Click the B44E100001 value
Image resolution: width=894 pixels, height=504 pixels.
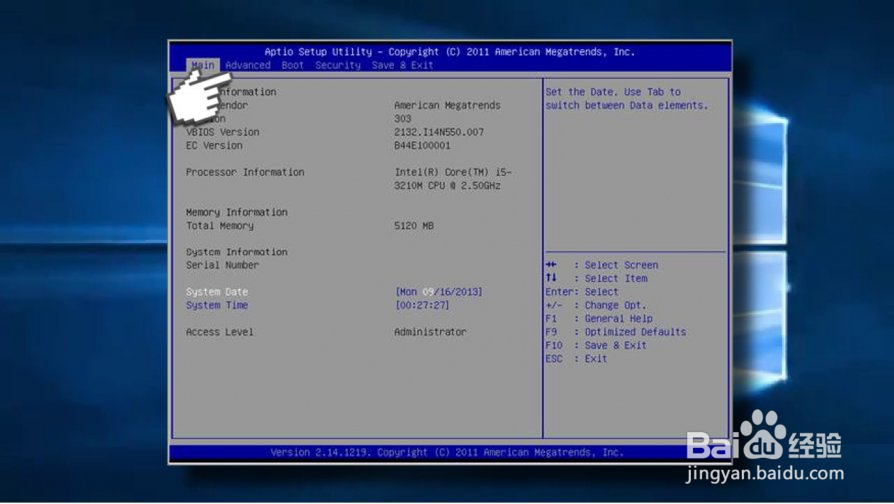(422, 145)
